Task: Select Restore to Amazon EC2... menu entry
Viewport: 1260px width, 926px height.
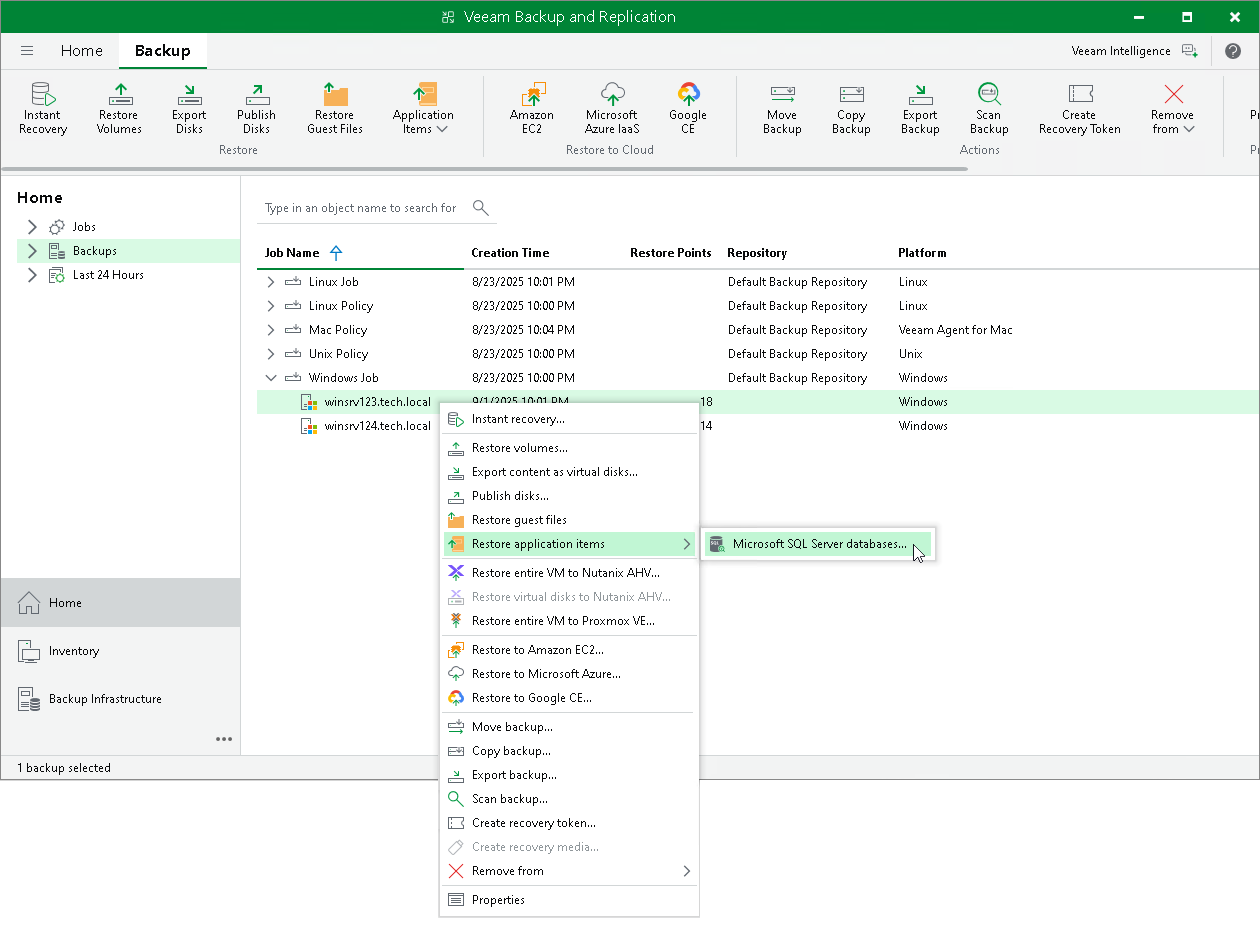Action: tap(569, 650)
